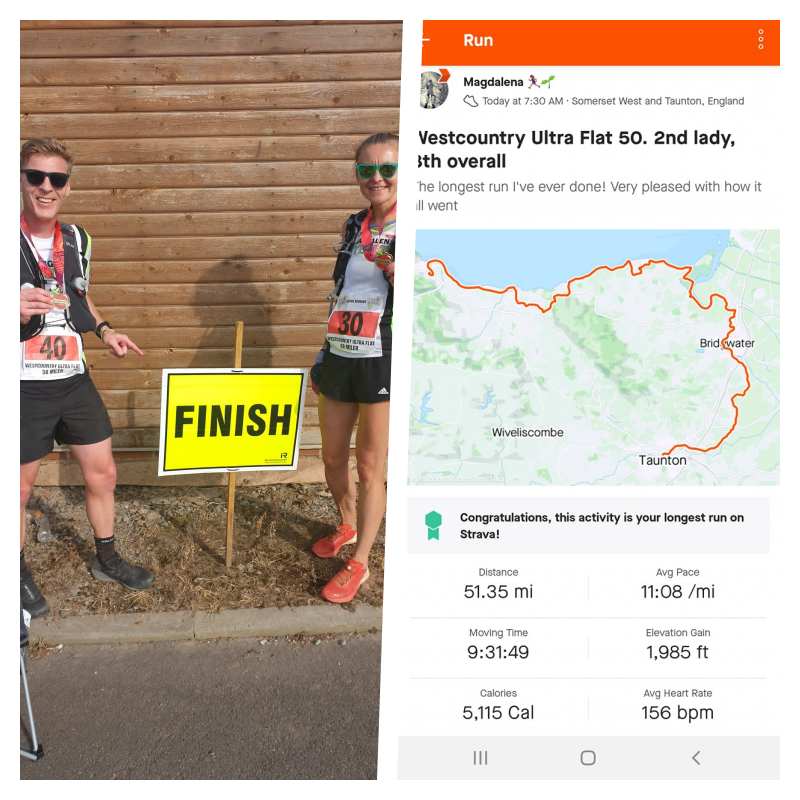The width and height of the screenshot is (800, 800).
Task: Tap the Android recent apps button
Action: (480, 758)
